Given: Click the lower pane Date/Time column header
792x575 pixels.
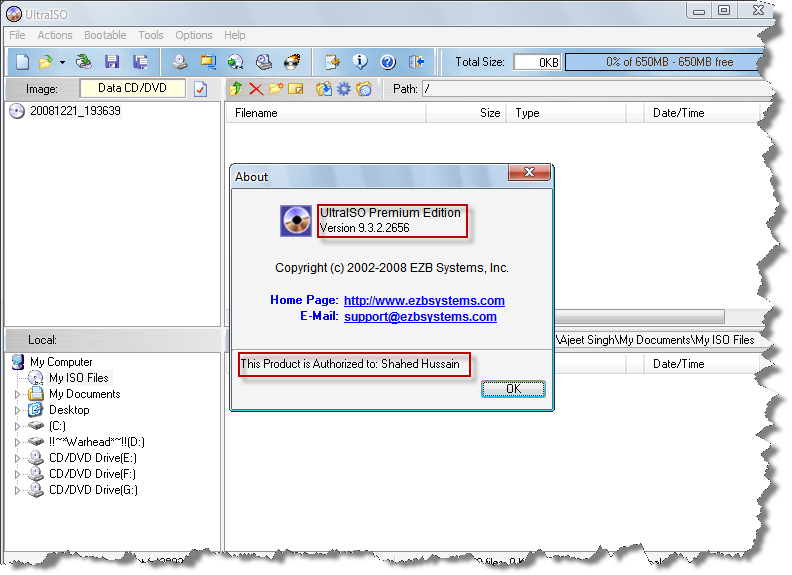Looking at the screenshot, I should tap(701, 364).
